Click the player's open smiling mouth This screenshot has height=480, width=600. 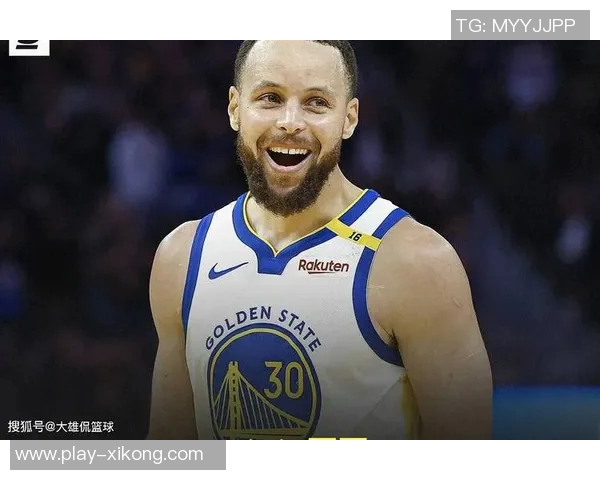(289, 157)
